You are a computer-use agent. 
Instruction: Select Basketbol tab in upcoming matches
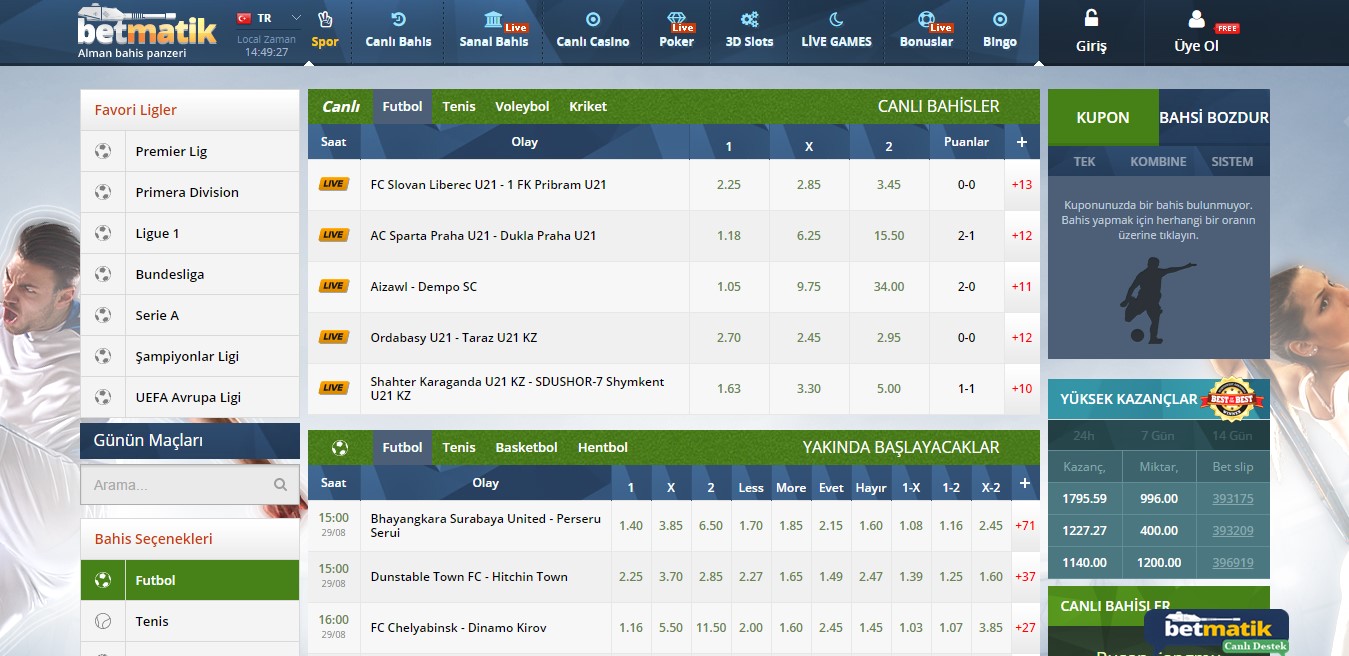coord(526,448)
